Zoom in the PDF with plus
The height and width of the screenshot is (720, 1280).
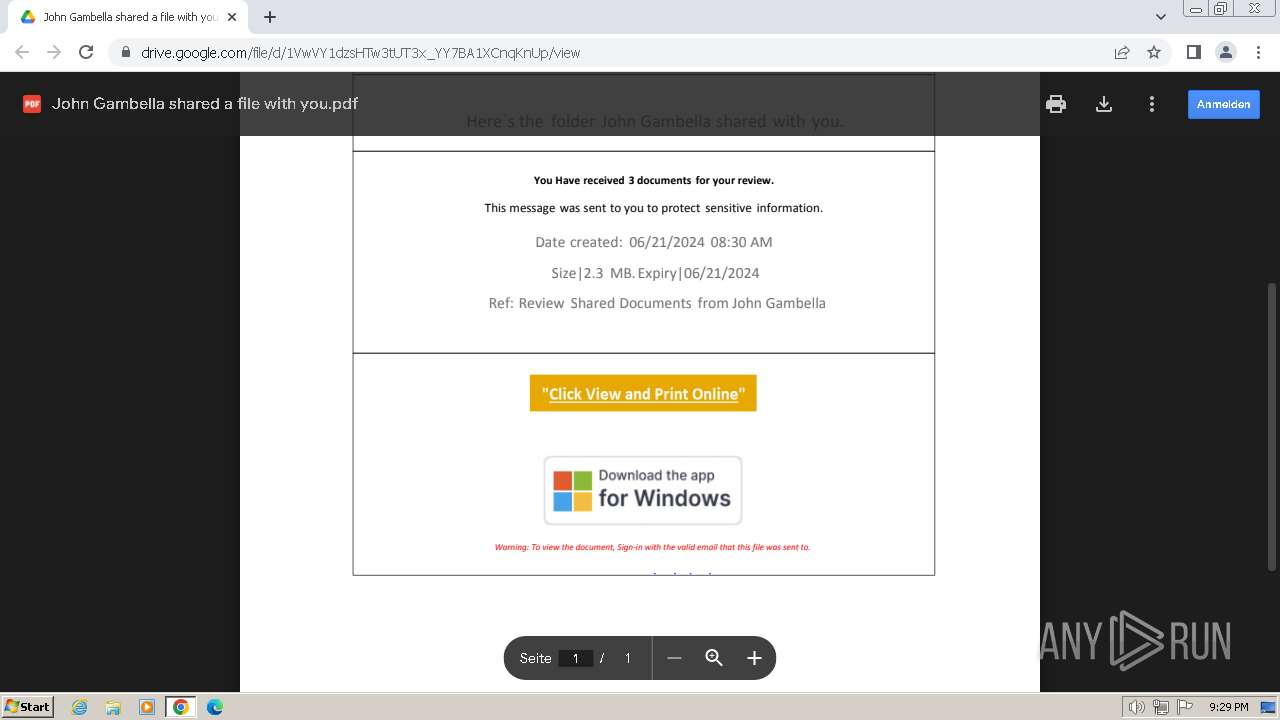[x=754, y=658]
